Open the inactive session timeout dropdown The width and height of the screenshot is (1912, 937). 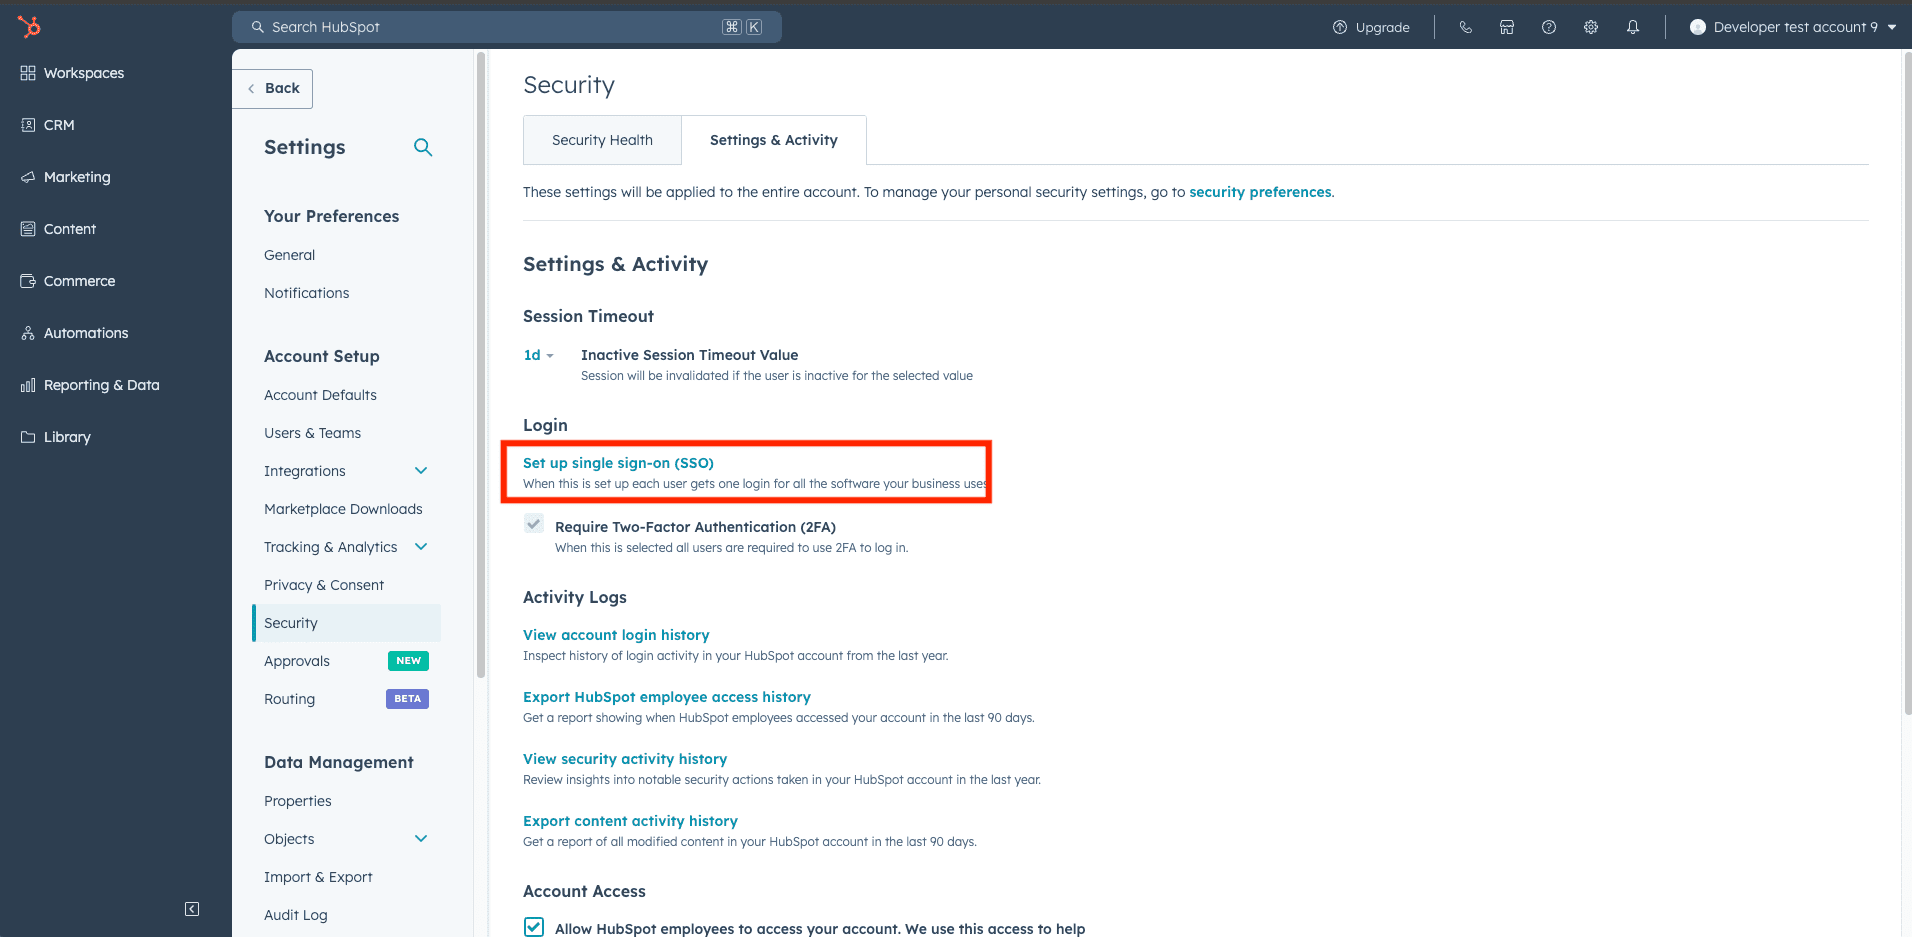538,354
